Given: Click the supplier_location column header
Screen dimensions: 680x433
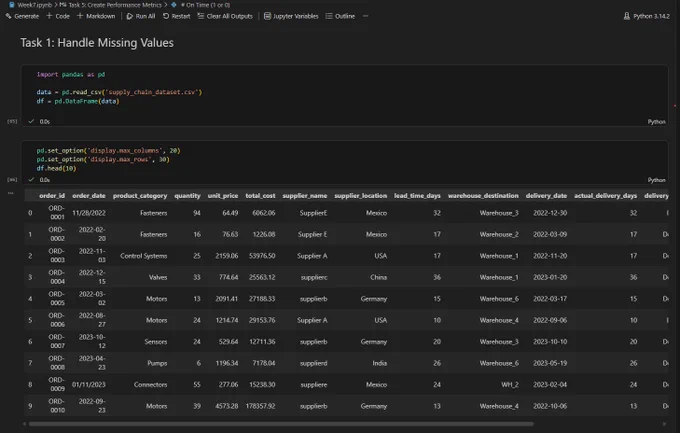Looking at the screenshot, I should coord(360,196).
